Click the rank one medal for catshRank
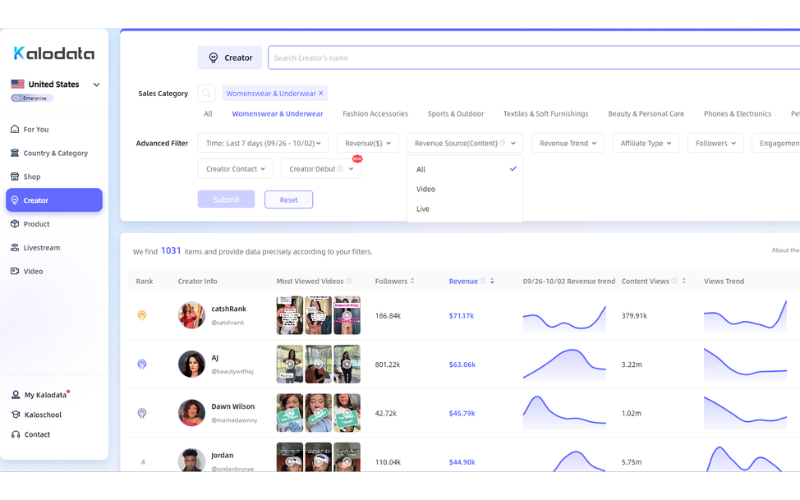800x500 pixels. [142, 315]
